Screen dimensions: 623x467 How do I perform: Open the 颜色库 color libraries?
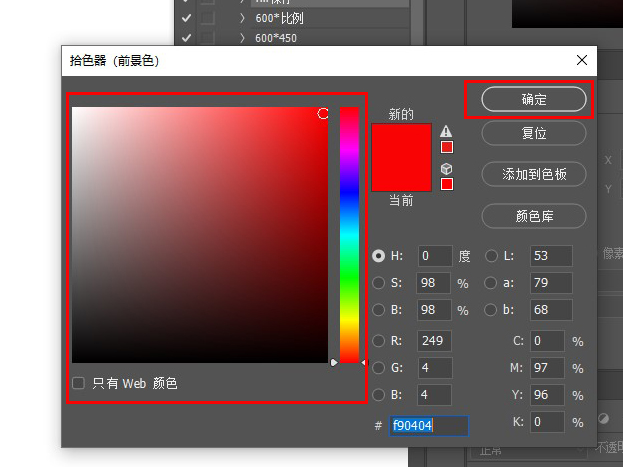(x=533, y=215)
